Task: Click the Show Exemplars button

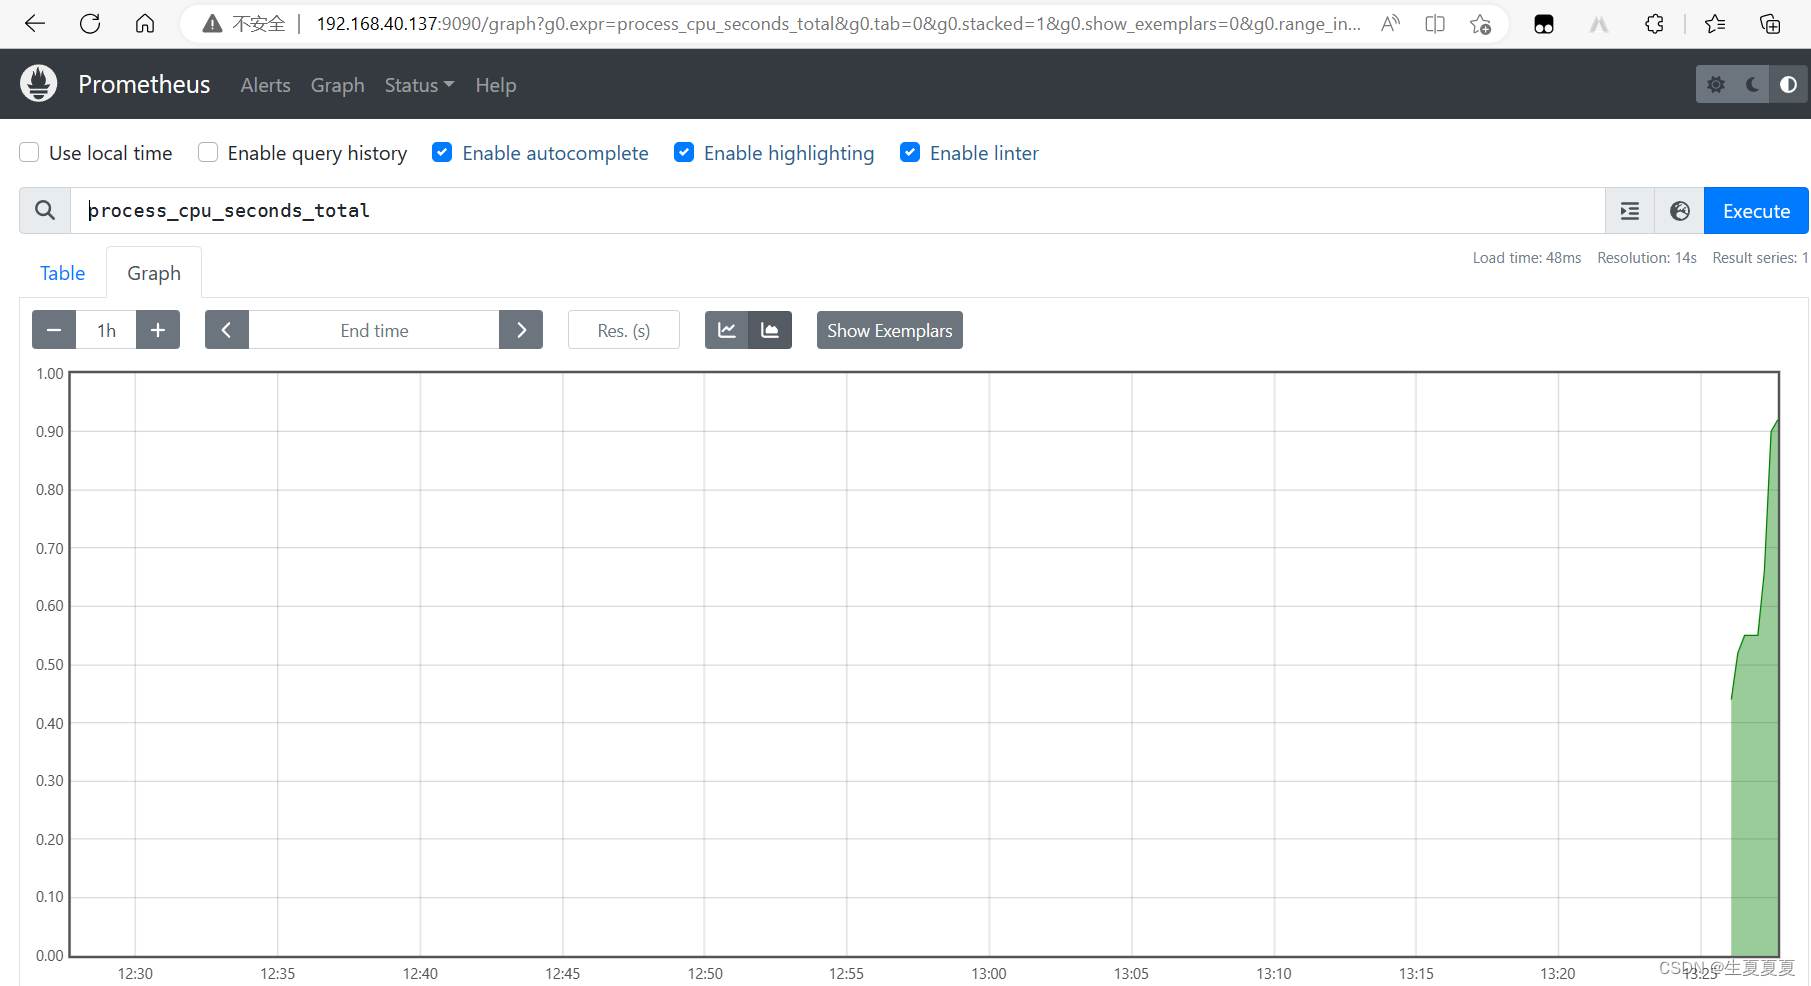Action: click(888, 330)
